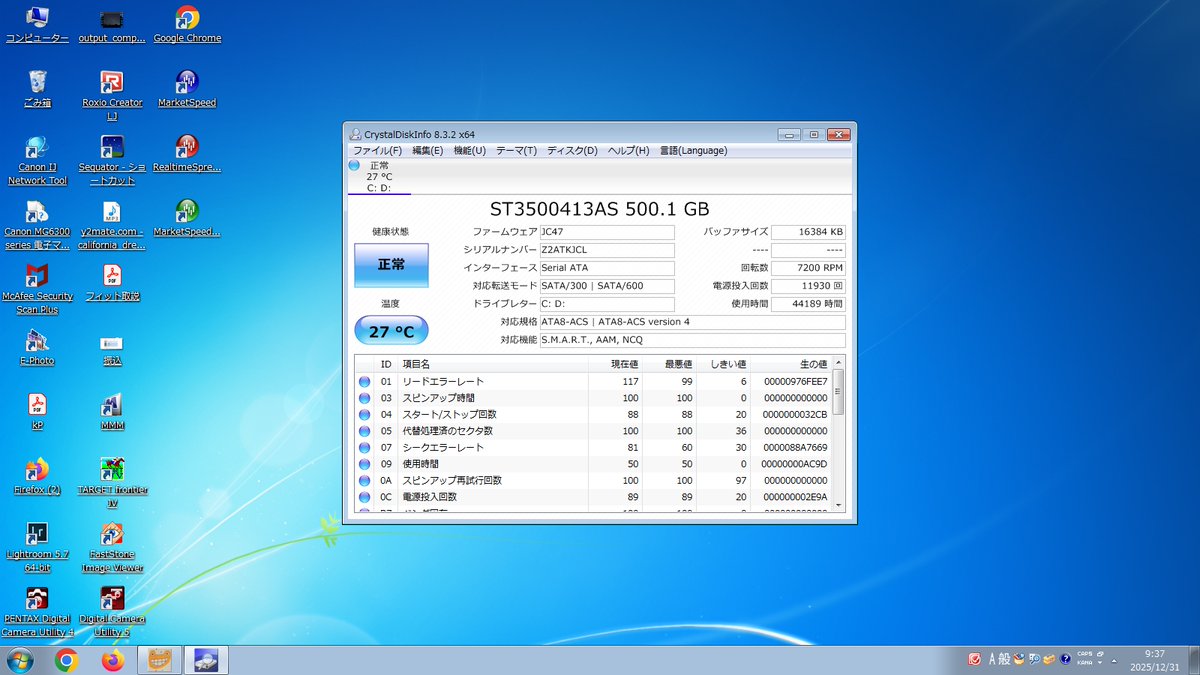Select the スピンアップ再試行回数 row

coord(594,480)
